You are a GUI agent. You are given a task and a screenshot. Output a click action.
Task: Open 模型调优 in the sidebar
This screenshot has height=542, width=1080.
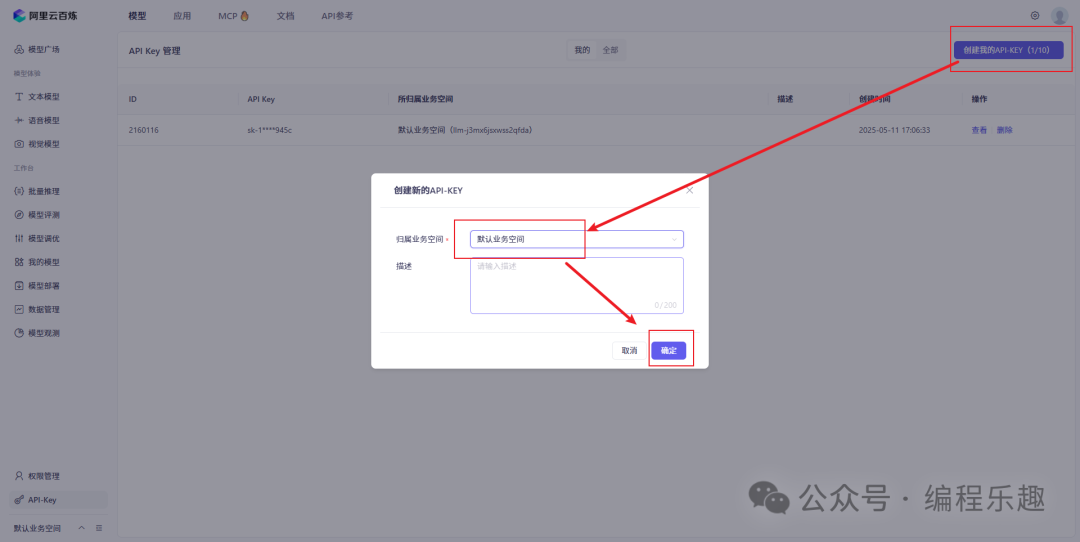(x=37, y=238)
